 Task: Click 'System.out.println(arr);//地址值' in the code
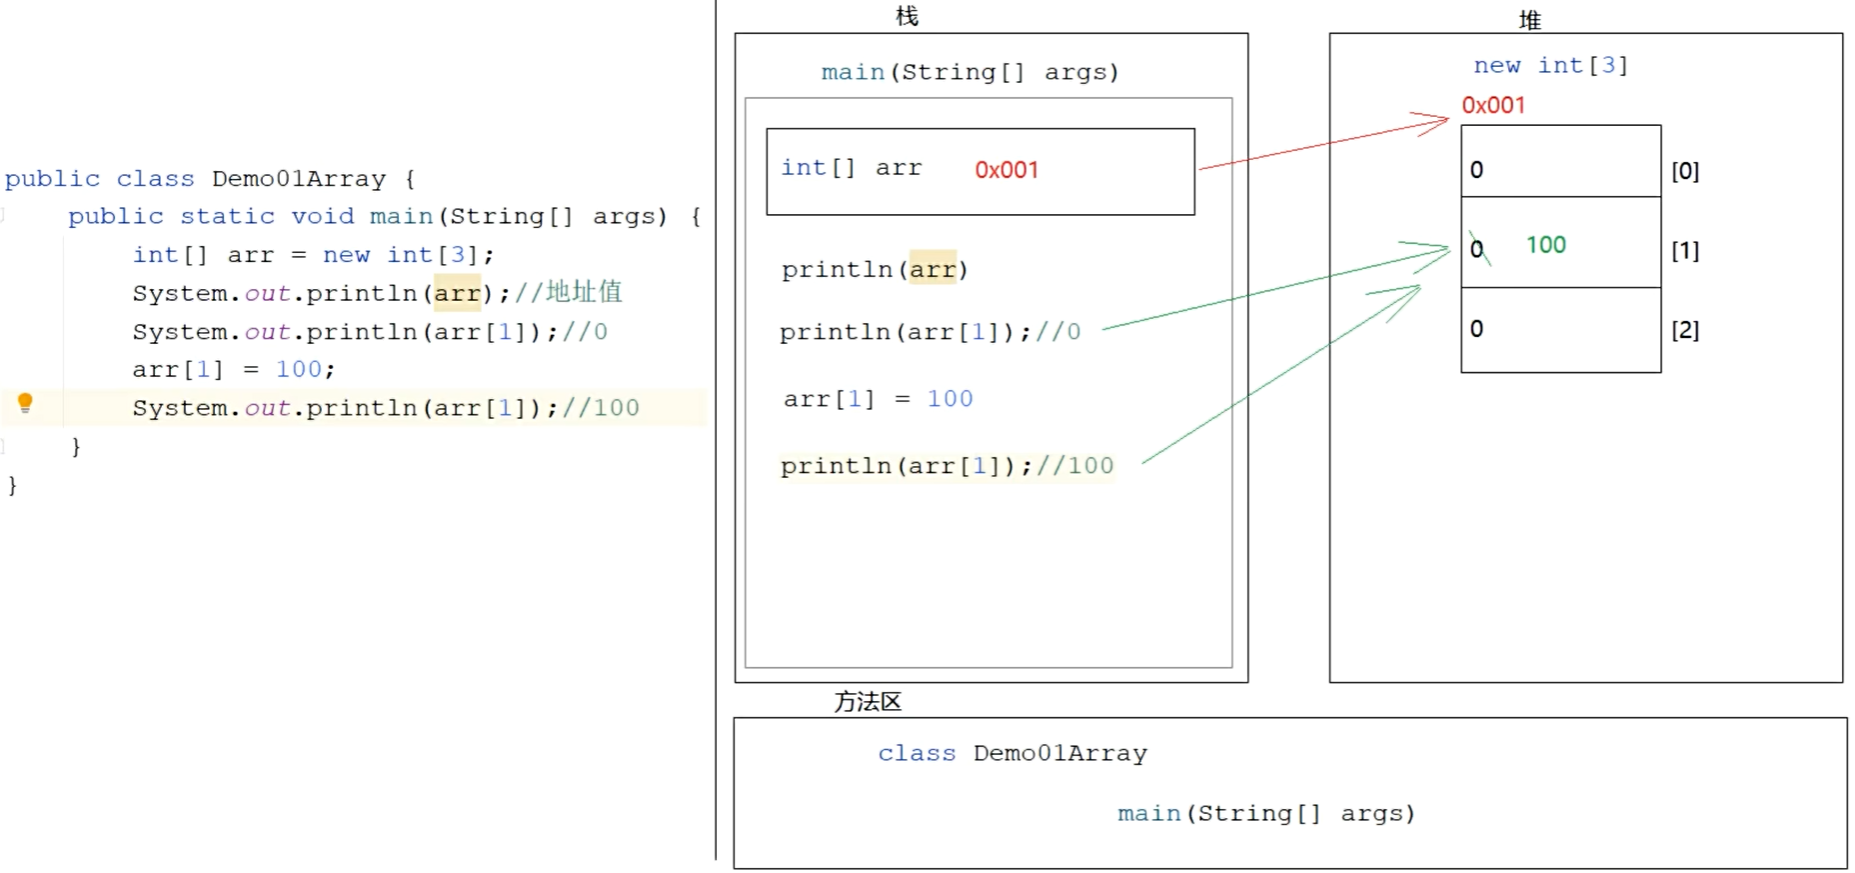pyautogui.click(x=377, y=293)
